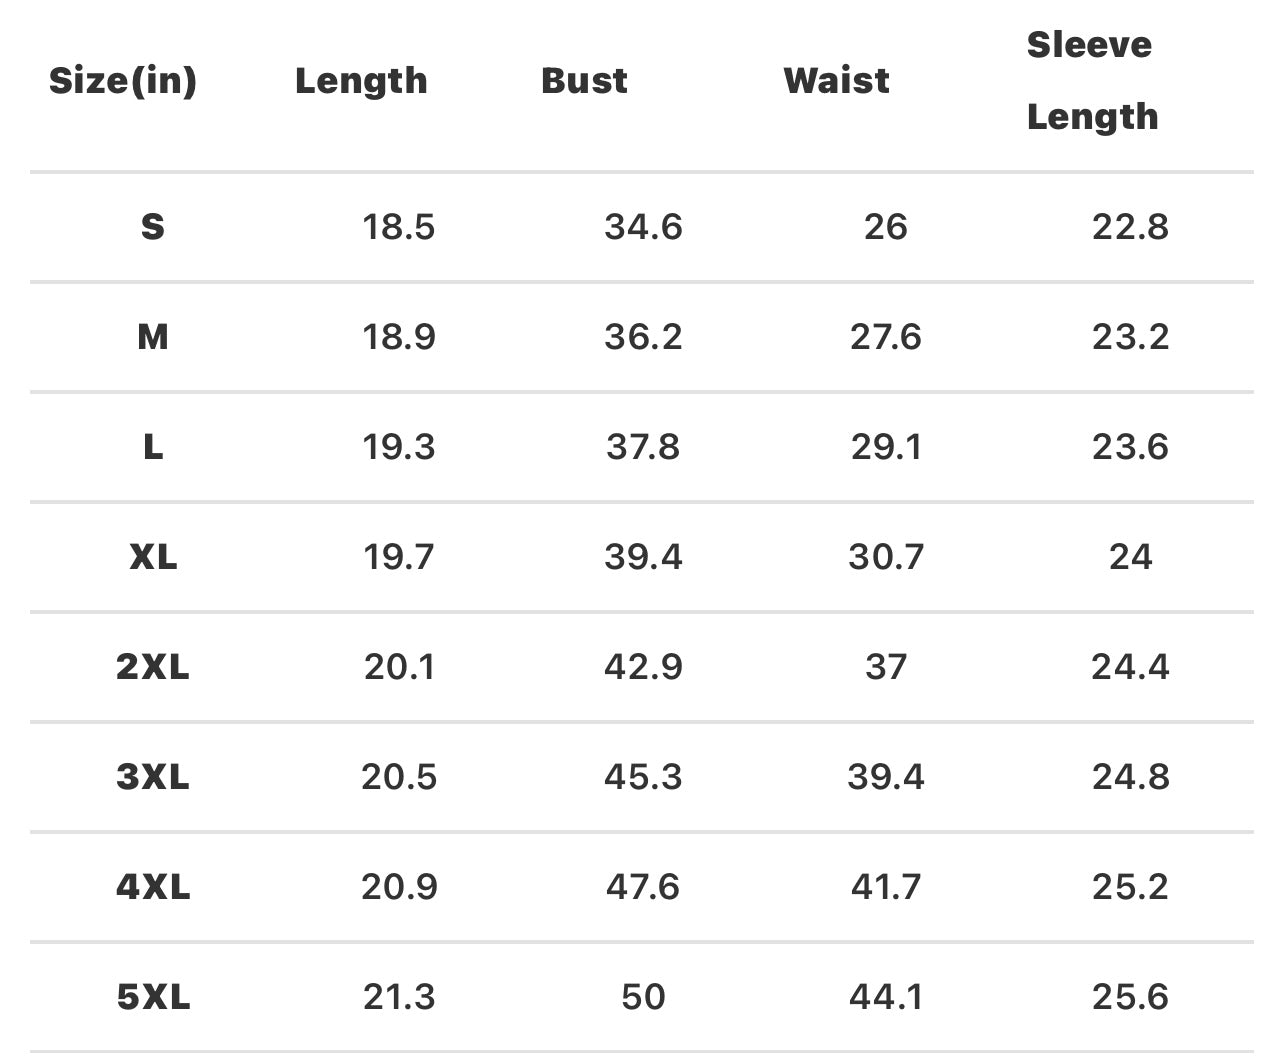Select the XL size row label
This screenshot has height=1058, width=1284.
pos(152,557)
